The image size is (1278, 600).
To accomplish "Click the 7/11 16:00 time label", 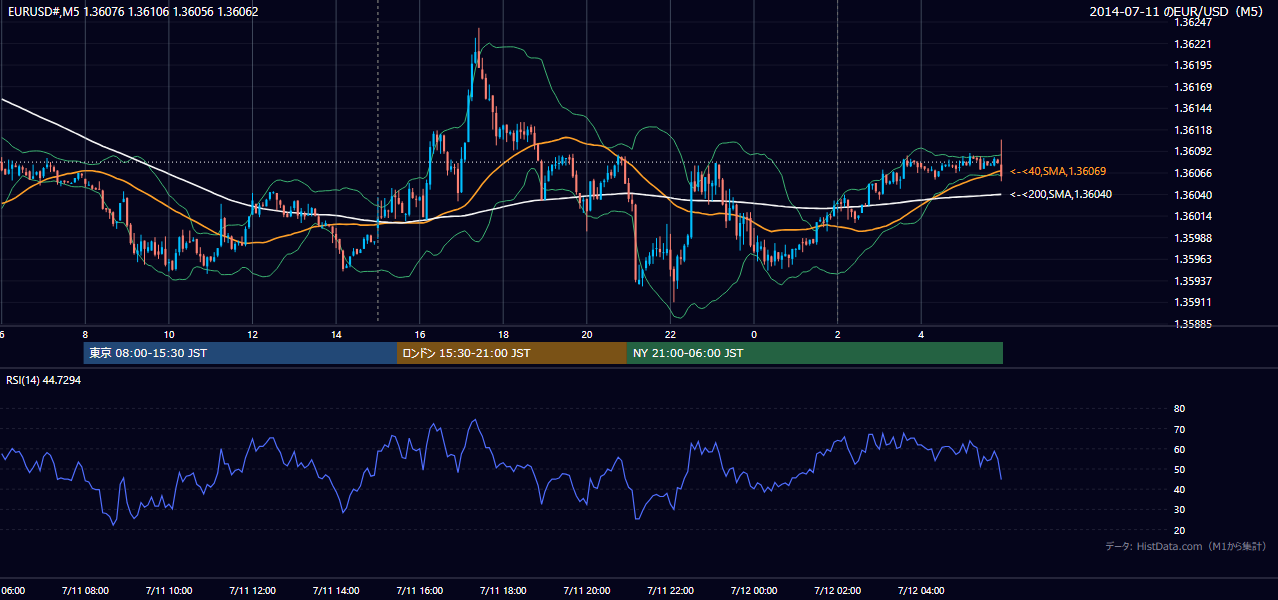I will 420,590.
